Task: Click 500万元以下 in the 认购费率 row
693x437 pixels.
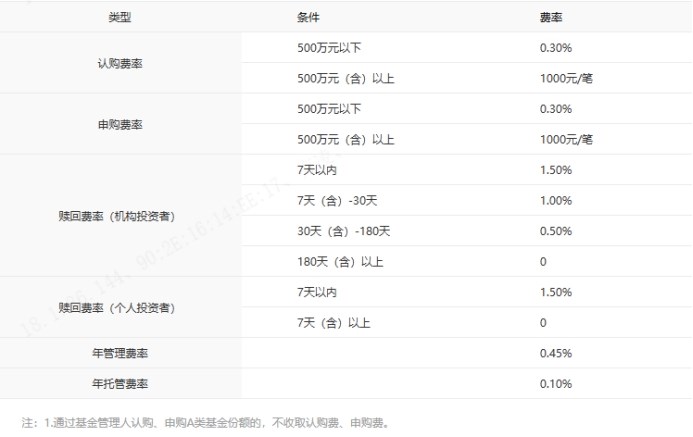Action: click(329, 48)
